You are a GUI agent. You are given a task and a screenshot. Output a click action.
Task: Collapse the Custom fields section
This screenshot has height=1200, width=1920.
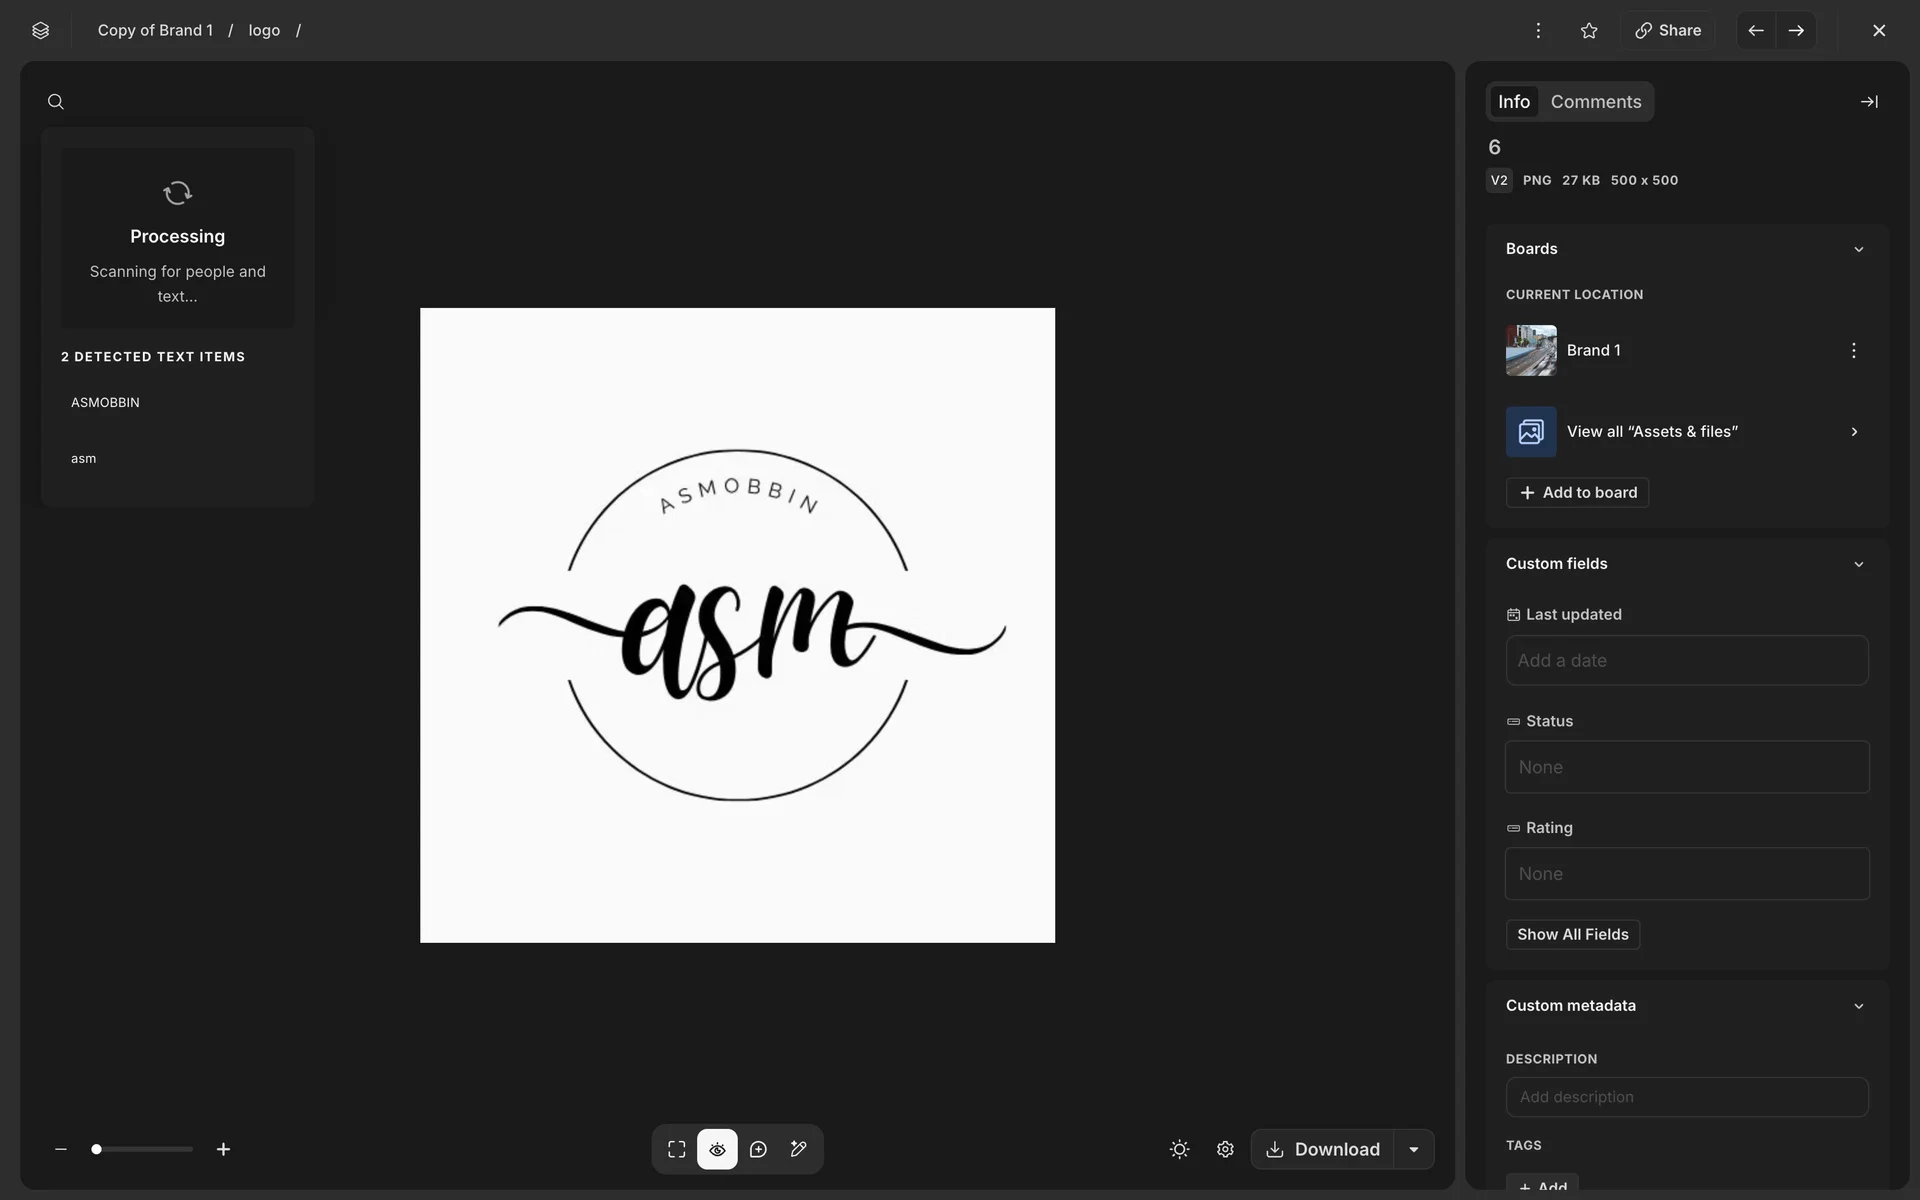tap(1858, 564)
